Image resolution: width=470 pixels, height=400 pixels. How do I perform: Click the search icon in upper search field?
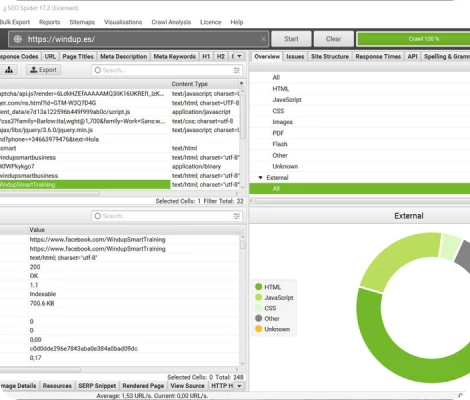click(x=98, y=70)
